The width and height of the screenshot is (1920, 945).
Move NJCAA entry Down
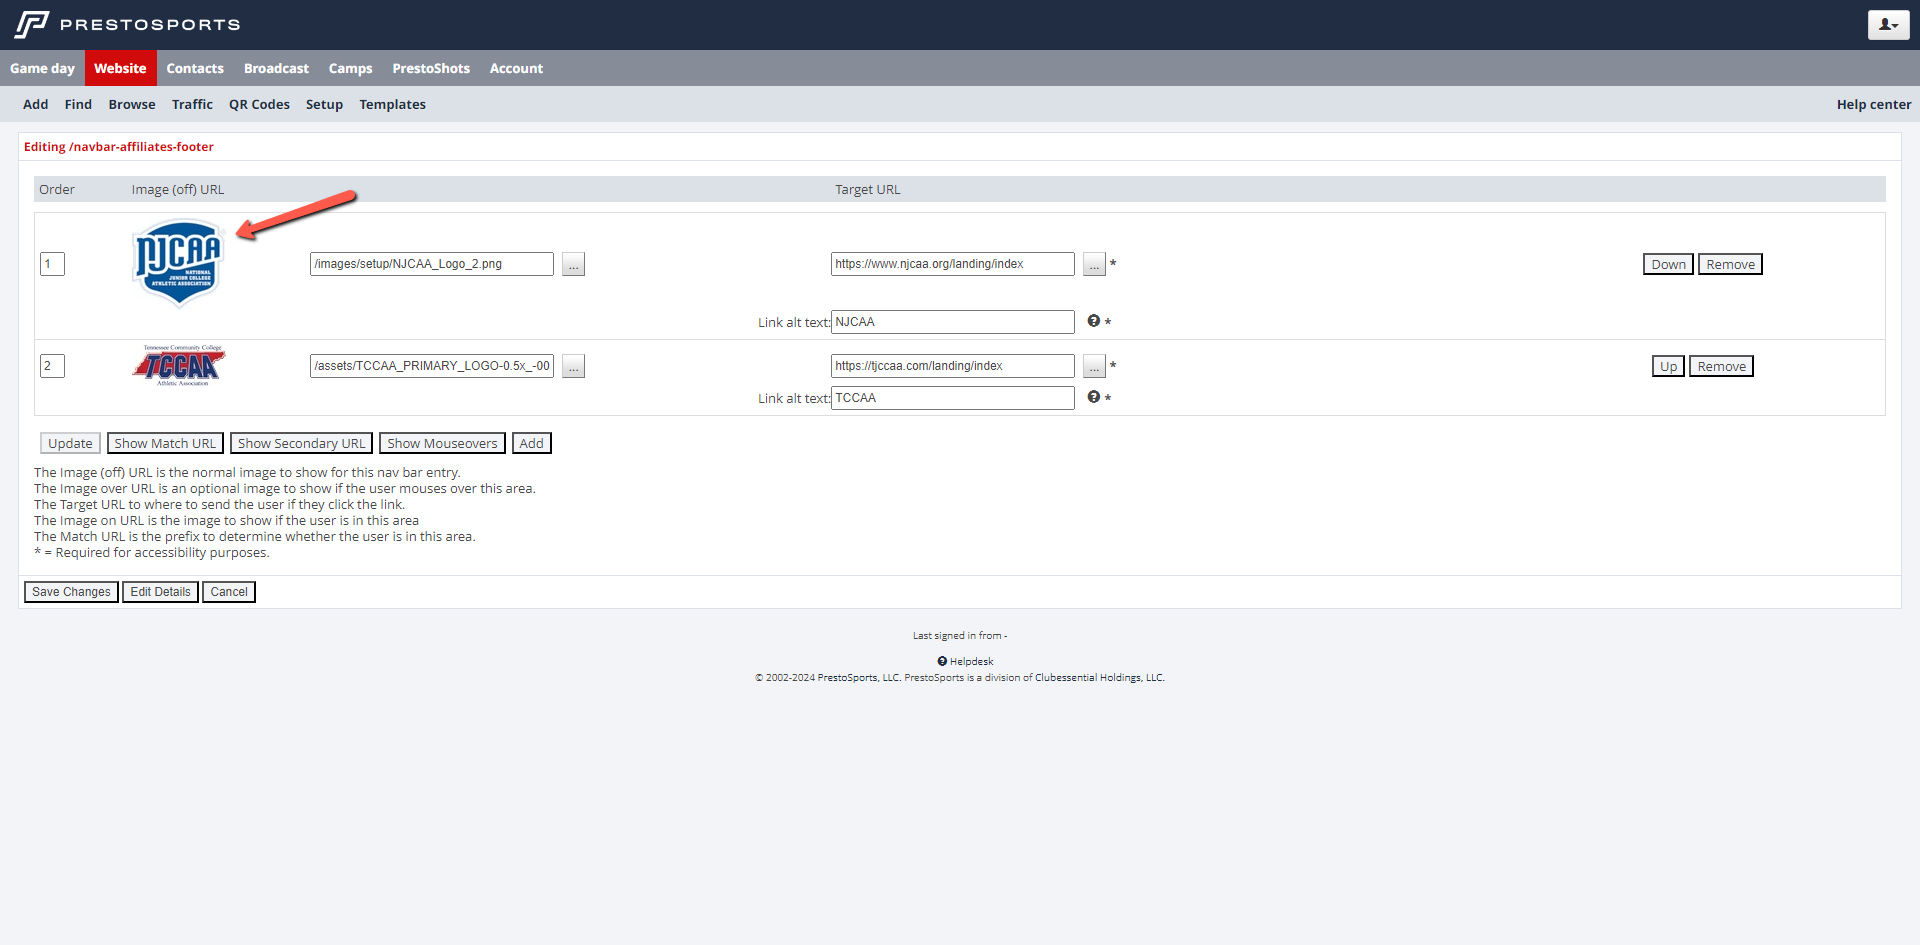click(x=1668, y=264)
